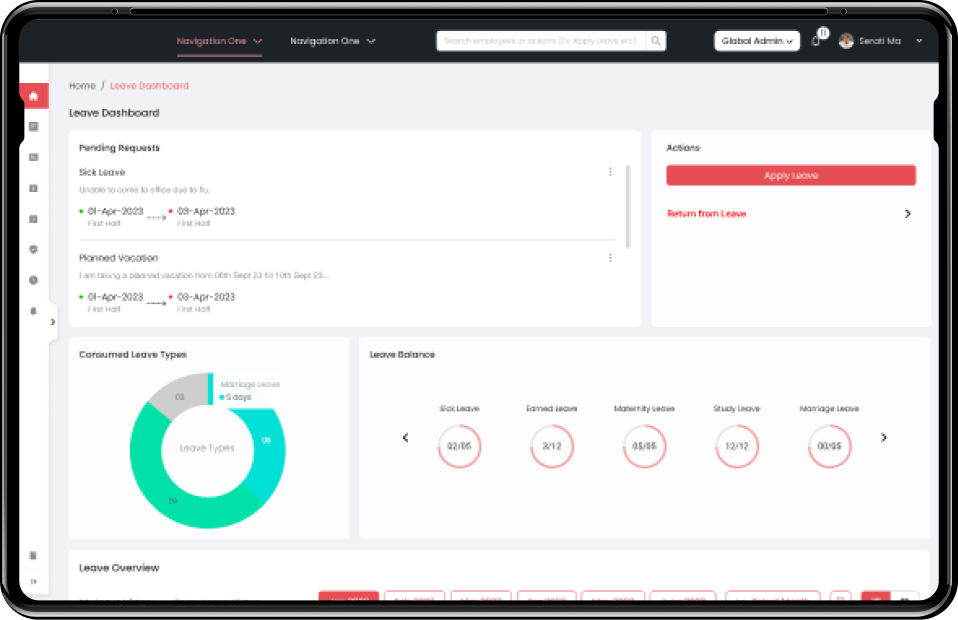Click the Sick Leave balance ring
Image resolution: width=958 pixels, height=620 pixels.
(460, 447)
